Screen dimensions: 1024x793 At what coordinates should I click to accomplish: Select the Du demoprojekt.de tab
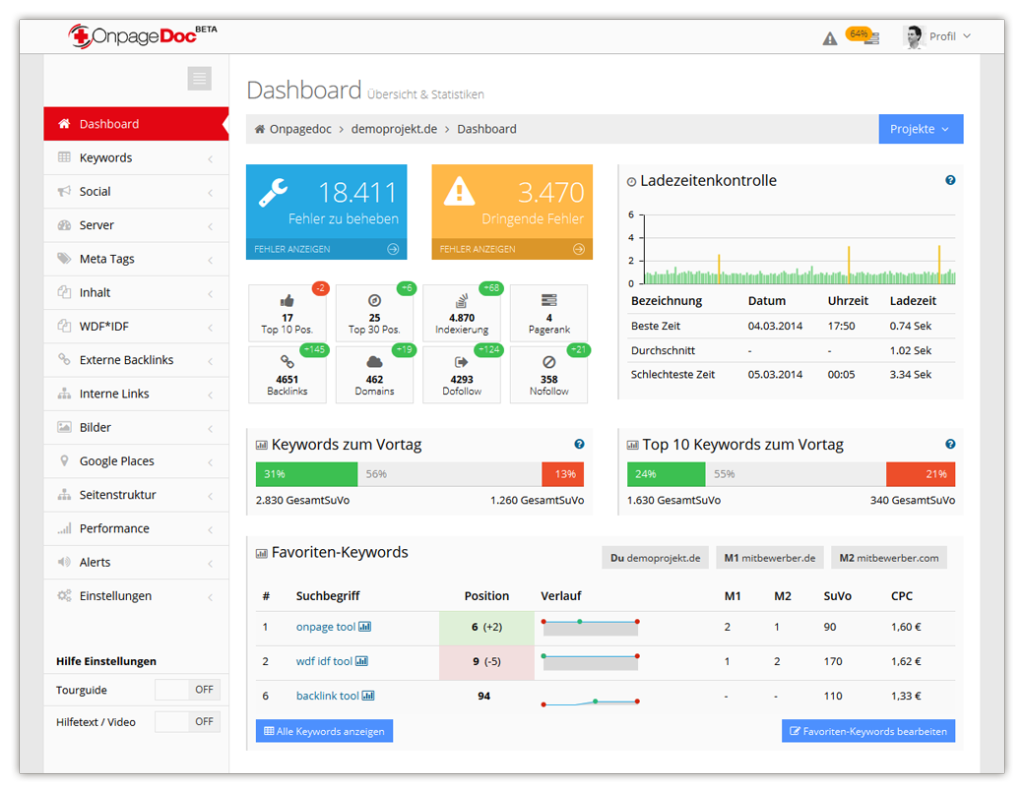(x=655, y=557)
